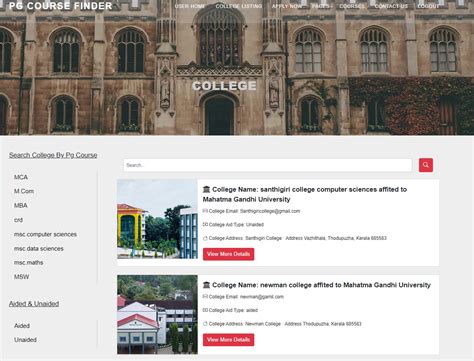Click the address icon for Newman College

205,324
